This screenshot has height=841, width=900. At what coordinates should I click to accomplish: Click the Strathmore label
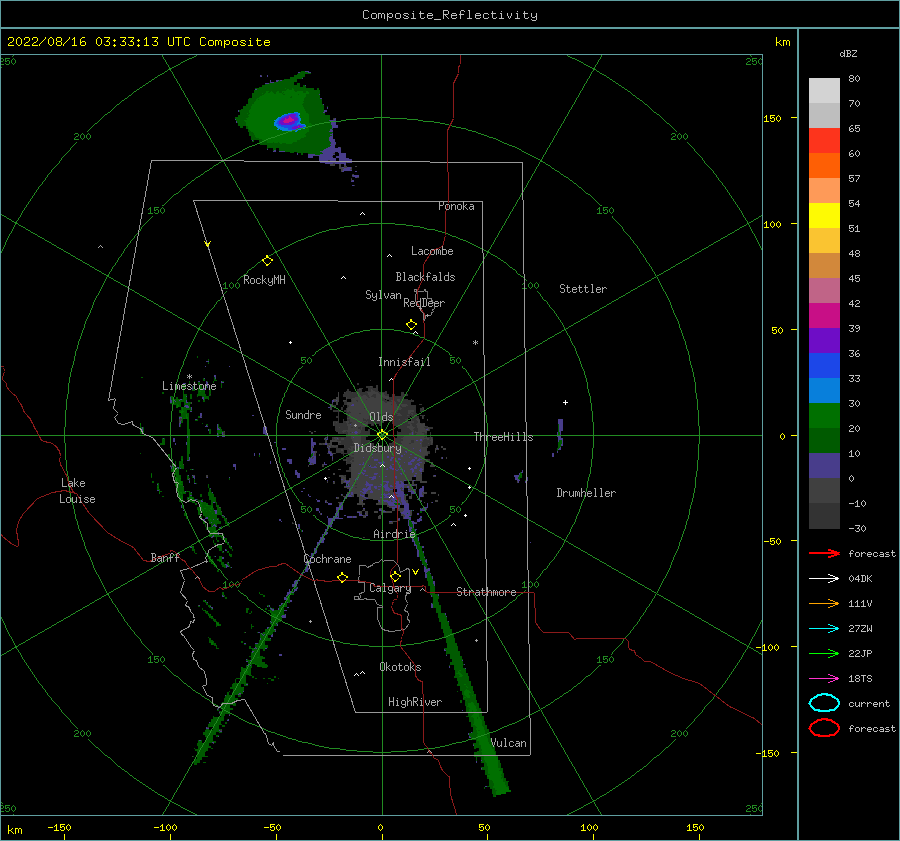coord(486,592)
